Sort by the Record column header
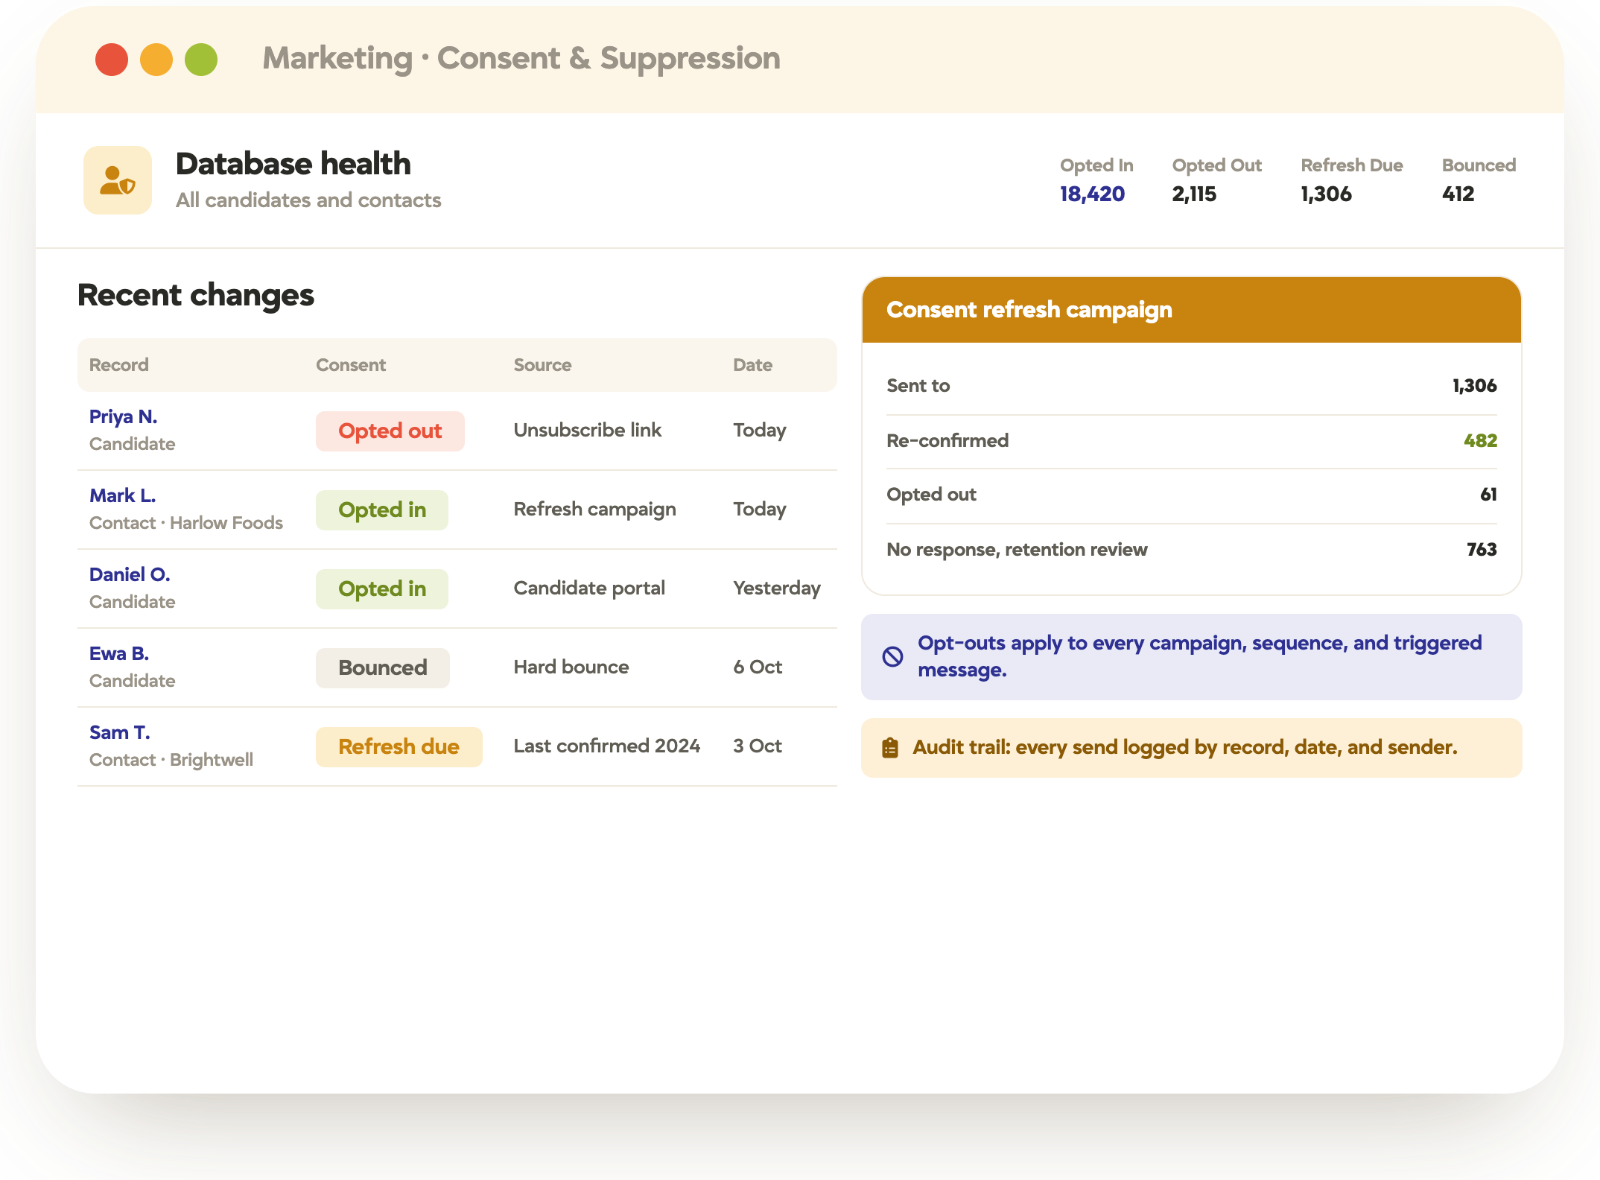 [119, 365]
